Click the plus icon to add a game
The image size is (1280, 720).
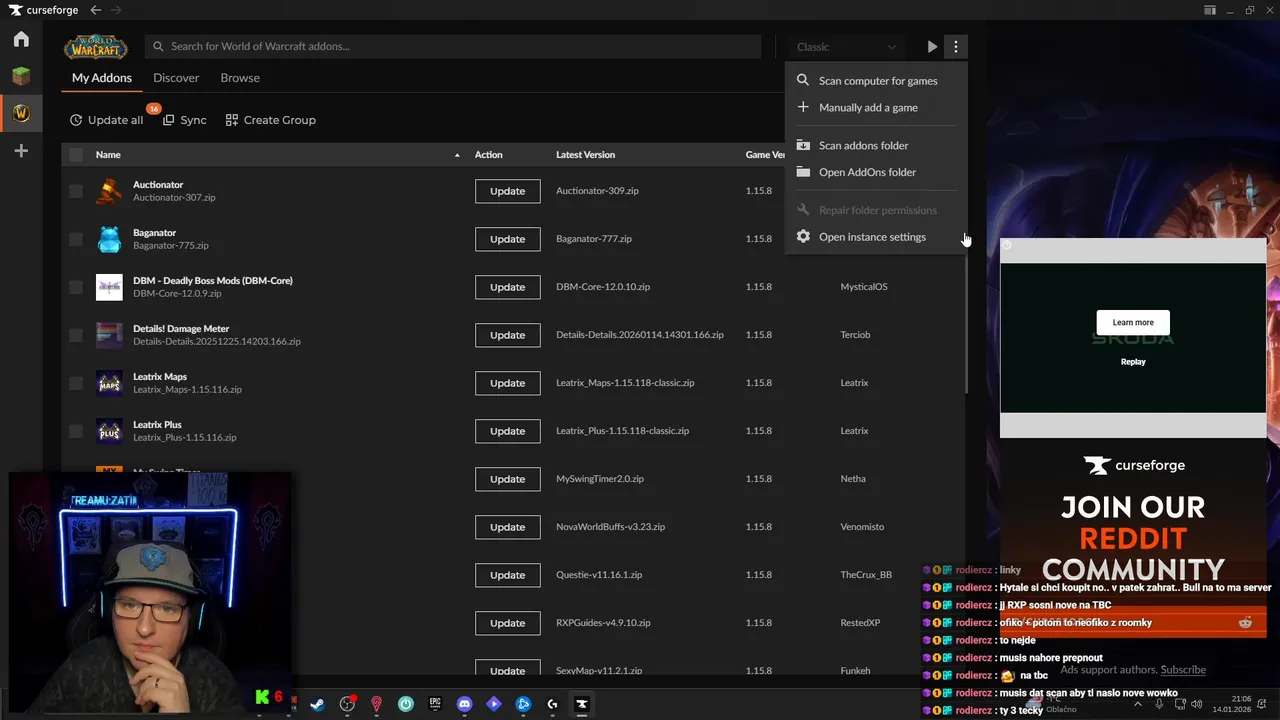[21, 151]
